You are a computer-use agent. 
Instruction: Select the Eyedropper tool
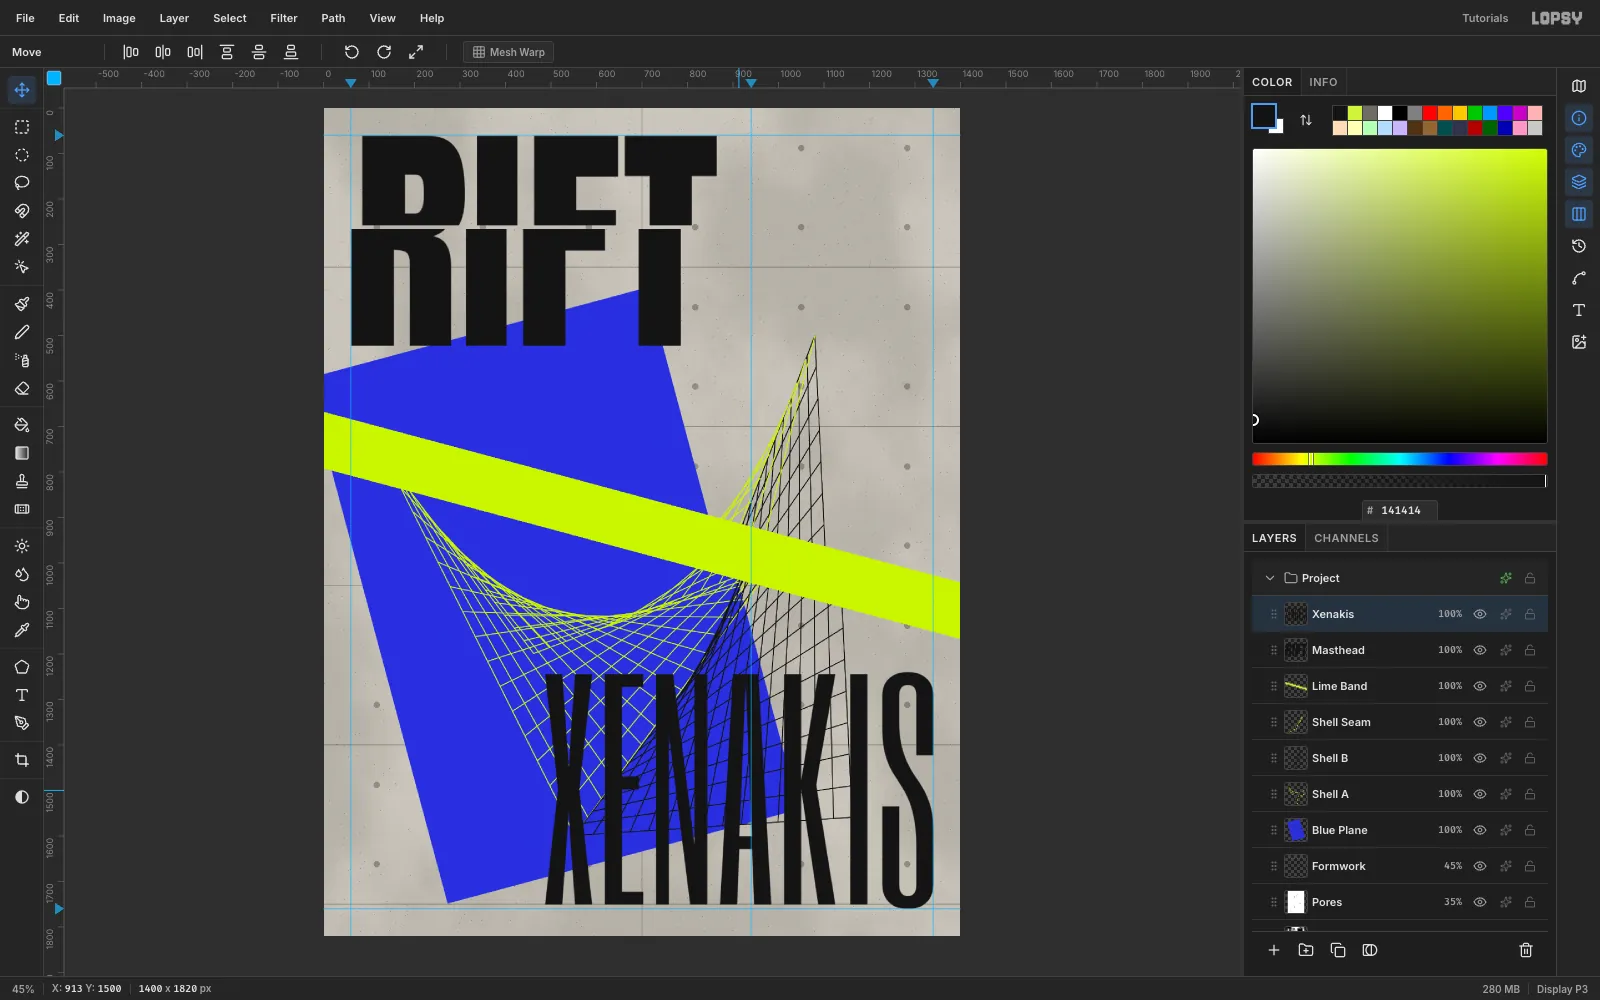coord(22,630)
